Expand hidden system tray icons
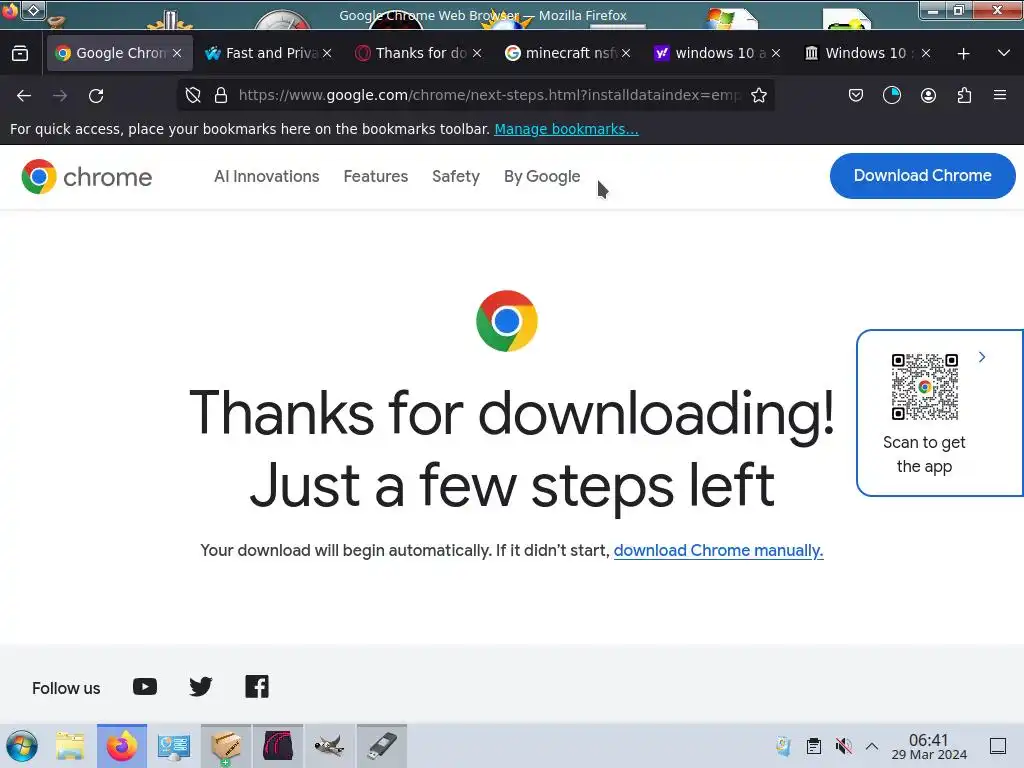1024x768 pixels. tap(872, 746)
